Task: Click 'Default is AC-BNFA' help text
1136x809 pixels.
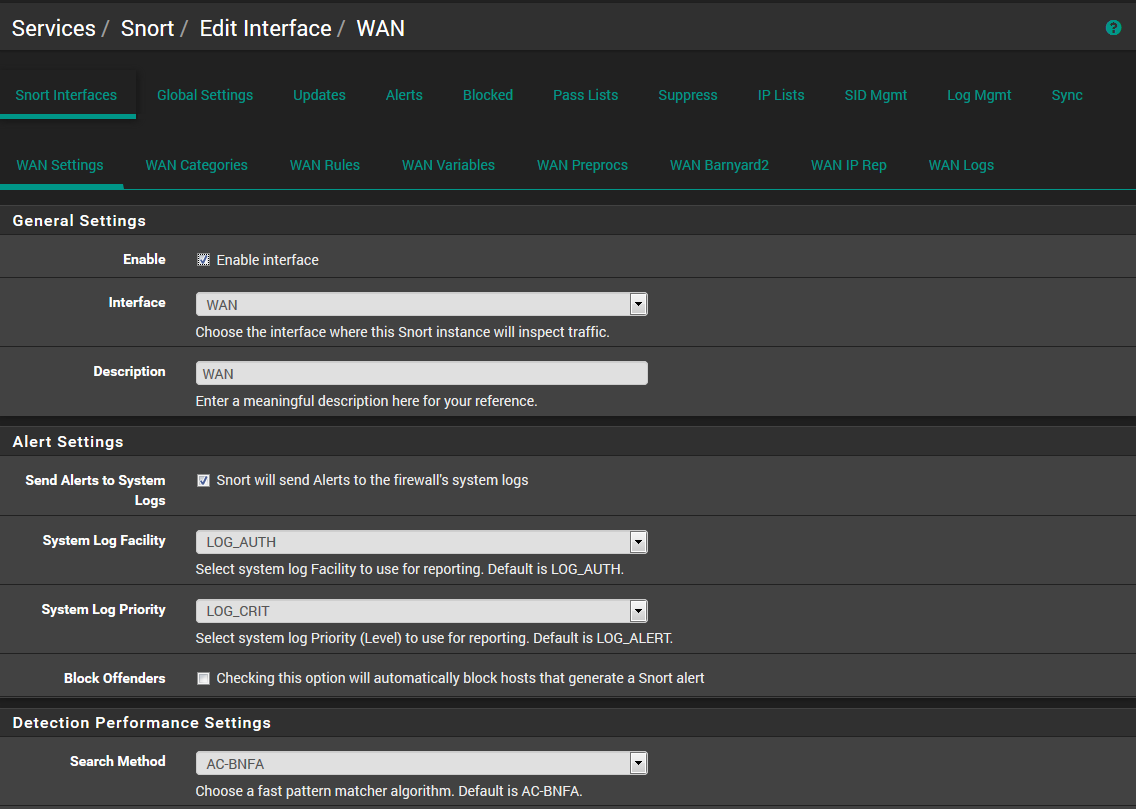Action: pos(521,791)
